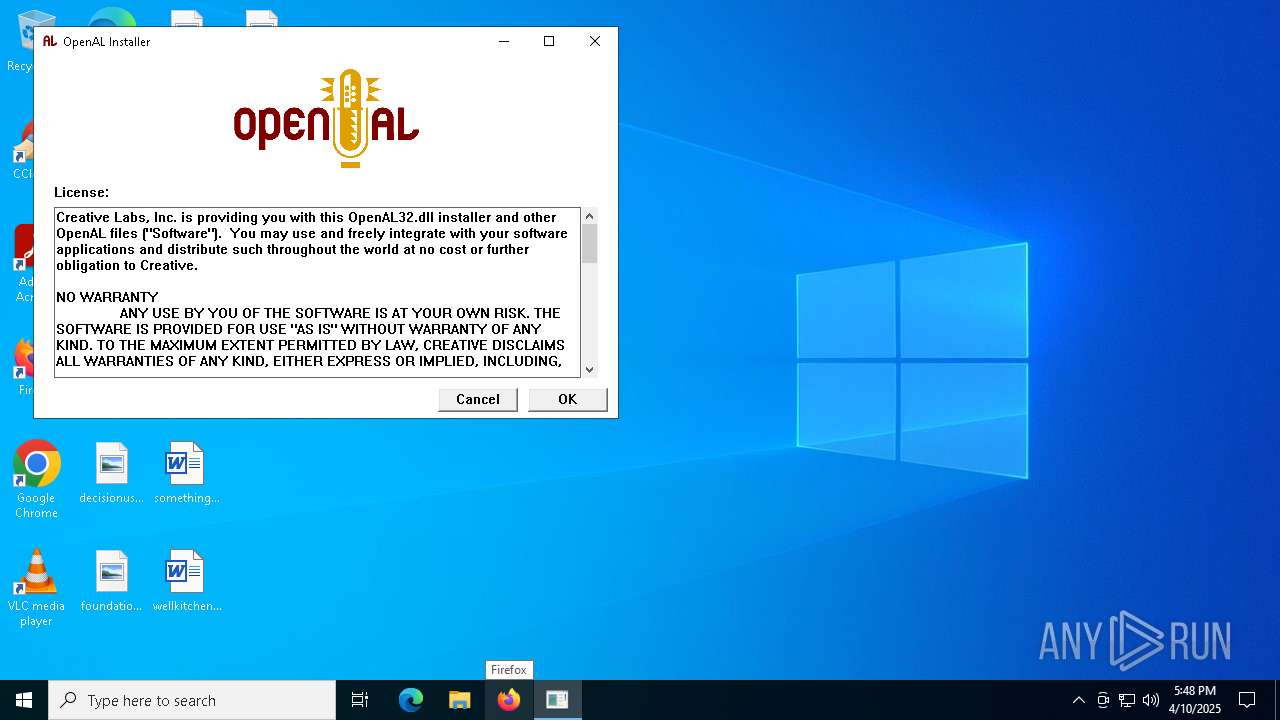The height and width of the screenshot is (720, 1280).
Task: Close the OpenAL Installer window
Action: pos(594,41)
